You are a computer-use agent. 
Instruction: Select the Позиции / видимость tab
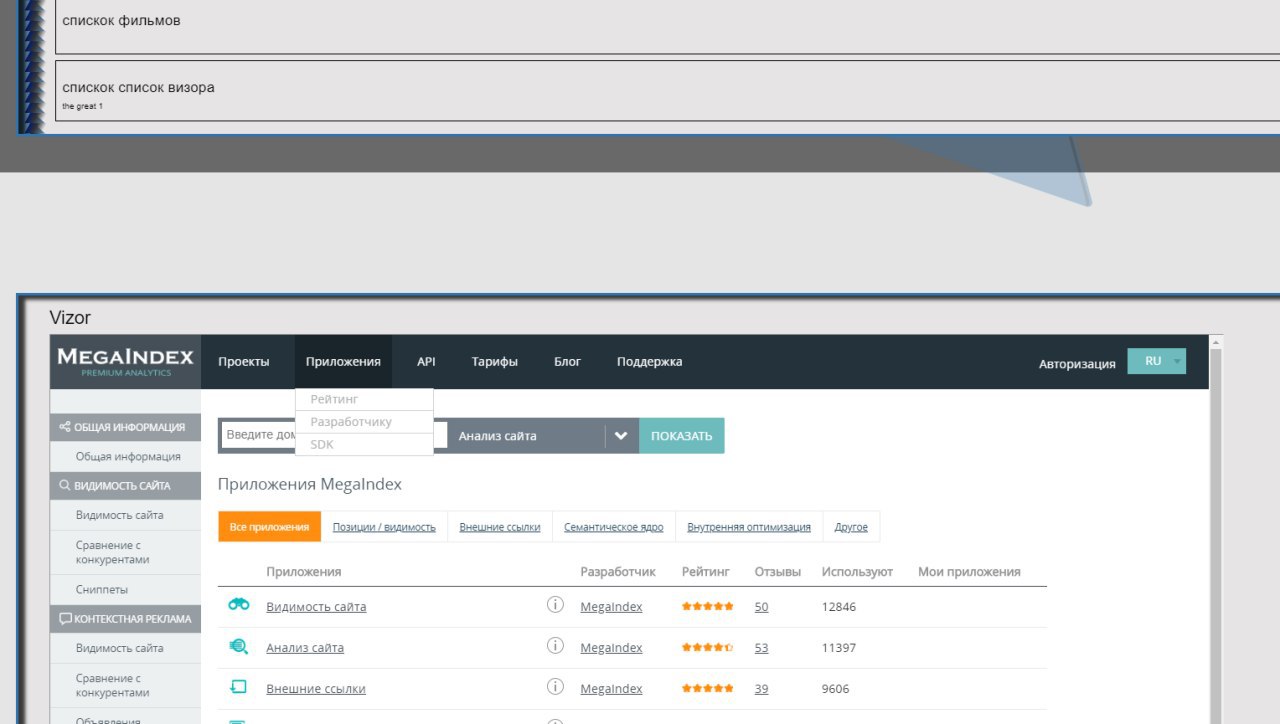[384, 527]
